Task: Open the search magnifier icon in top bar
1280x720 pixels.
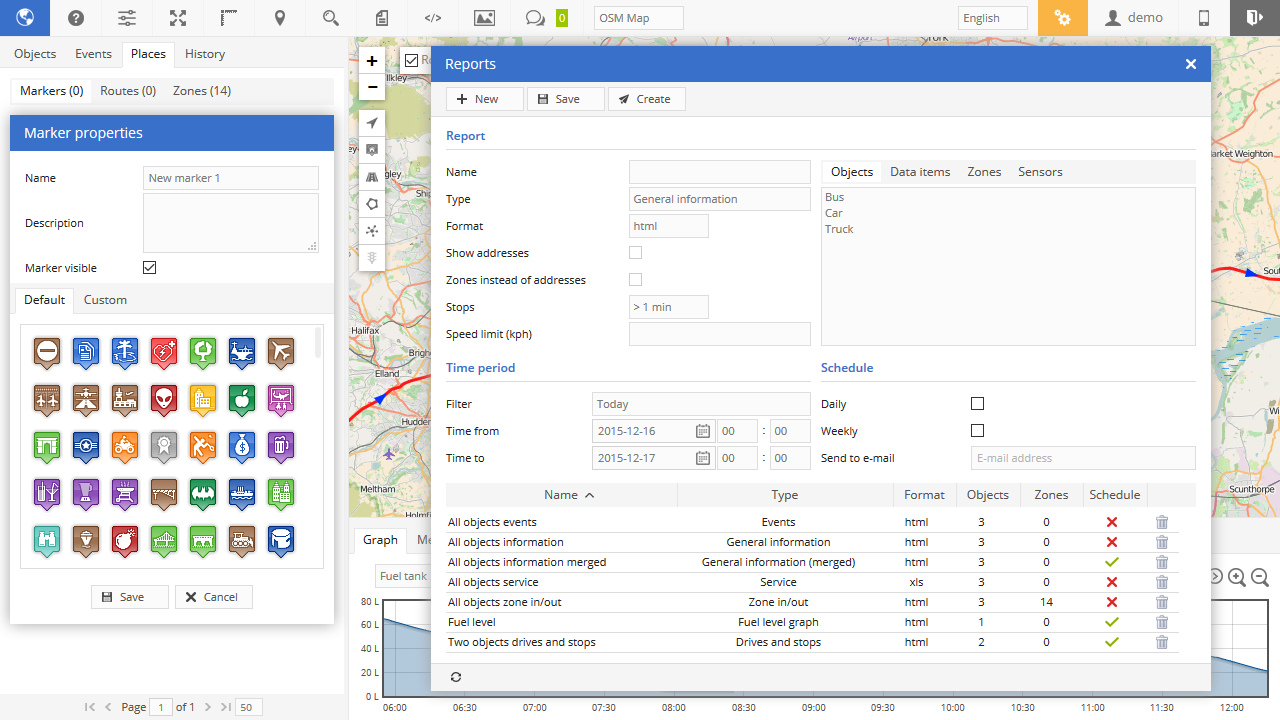Action: coord(331,18)
